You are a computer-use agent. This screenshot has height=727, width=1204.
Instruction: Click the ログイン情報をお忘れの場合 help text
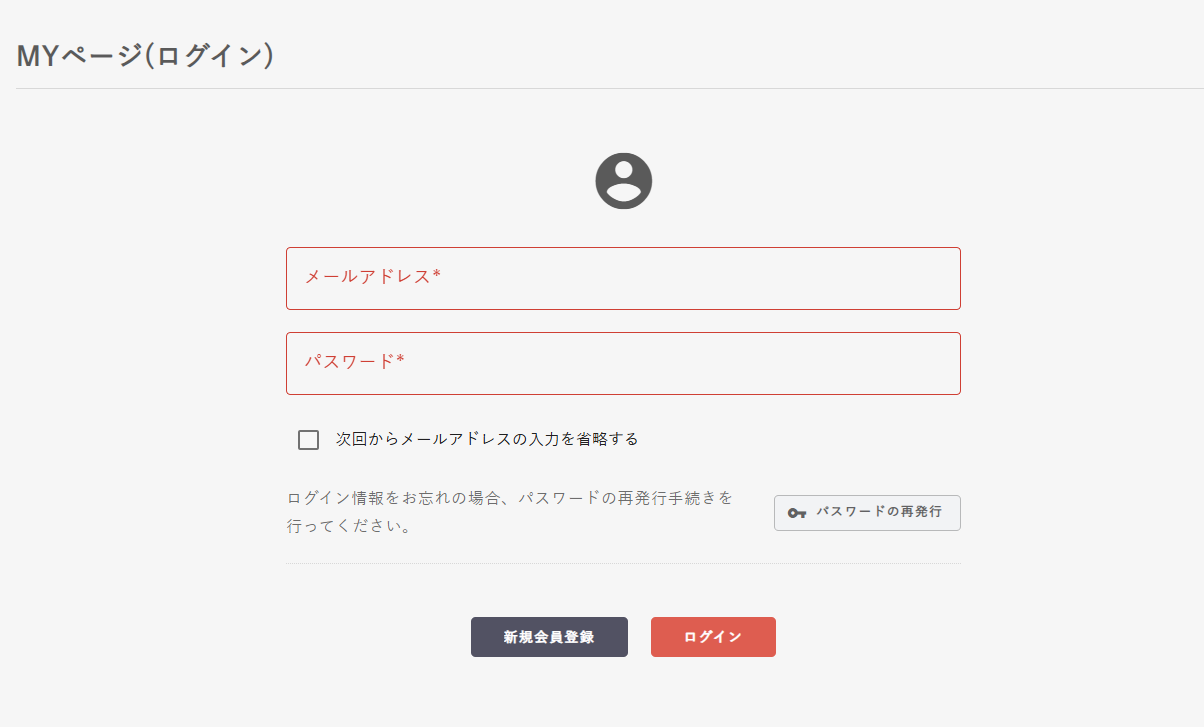(510, 498)
